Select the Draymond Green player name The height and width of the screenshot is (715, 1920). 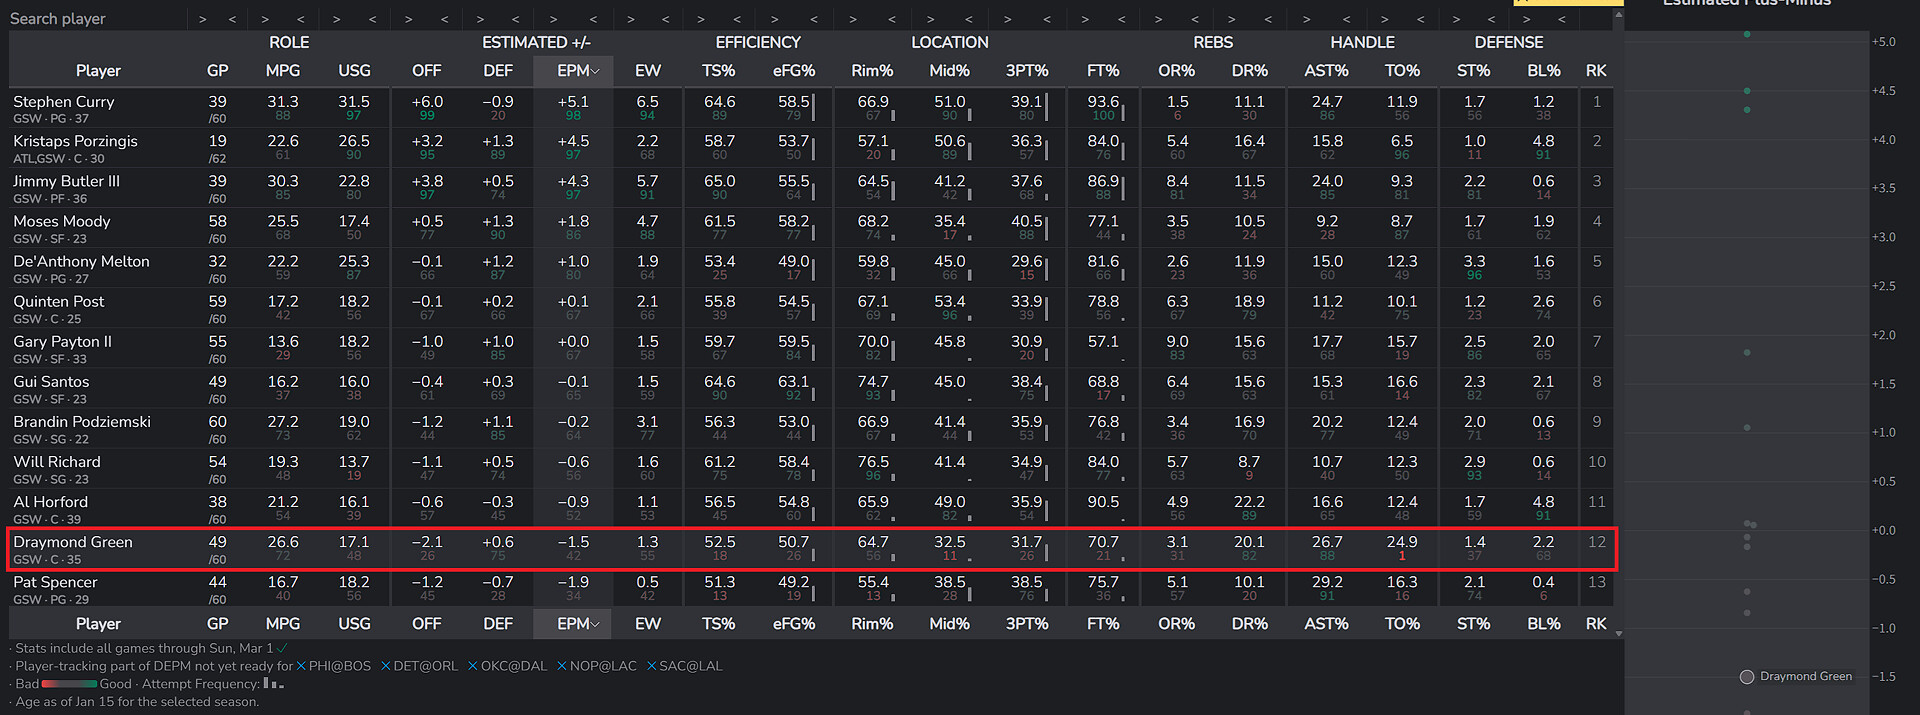pyautogui.click(x=73, y=542)
